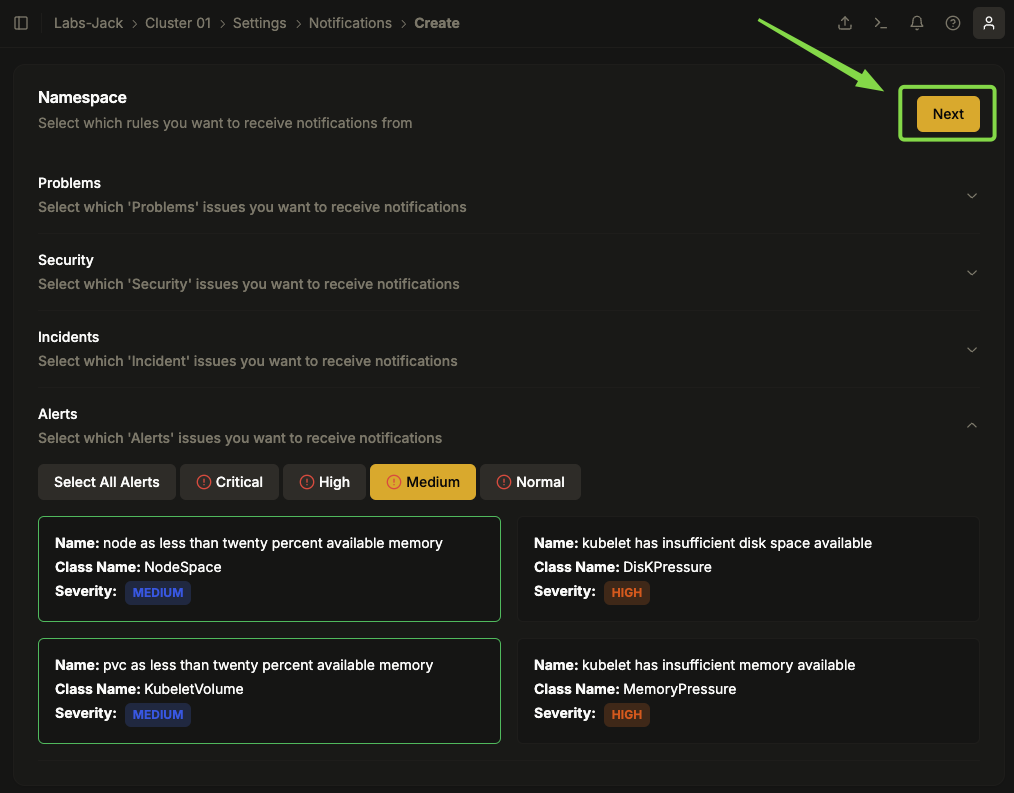The width and height of the screenshot is (1014, 793).
Task: Select the MemoryPressure alert card
Action: pos(748,691)
